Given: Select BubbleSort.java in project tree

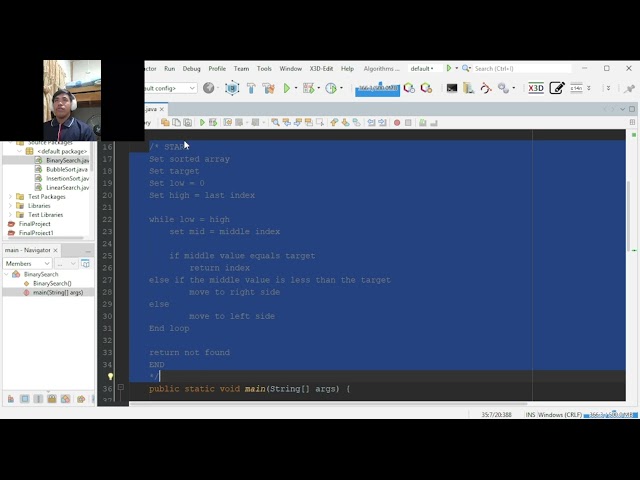Looking at the screenshot, I should click(x=67, y=169).
